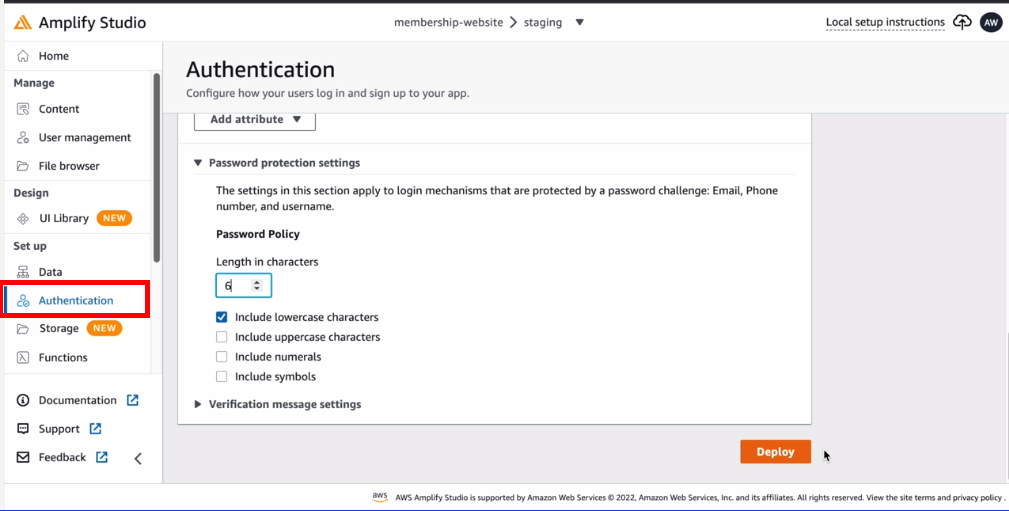Click the Storage folder icon
The height and width of the screenshot is (511, 1009).
(23, 328)
